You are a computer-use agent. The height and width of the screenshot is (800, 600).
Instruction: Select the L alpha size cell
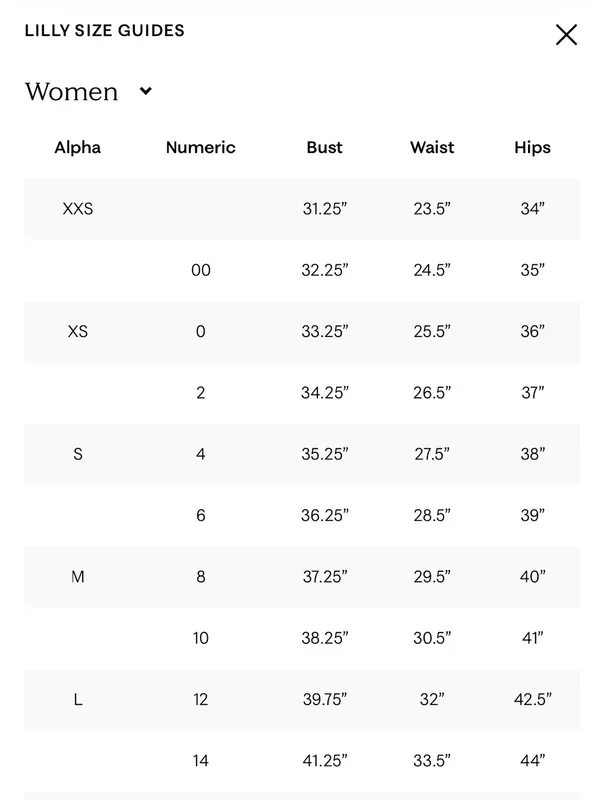point(78,699)
